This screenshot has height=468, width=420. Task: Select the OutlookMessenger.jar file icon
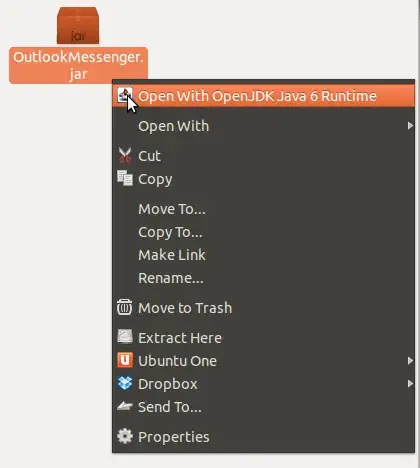point(78,25)
